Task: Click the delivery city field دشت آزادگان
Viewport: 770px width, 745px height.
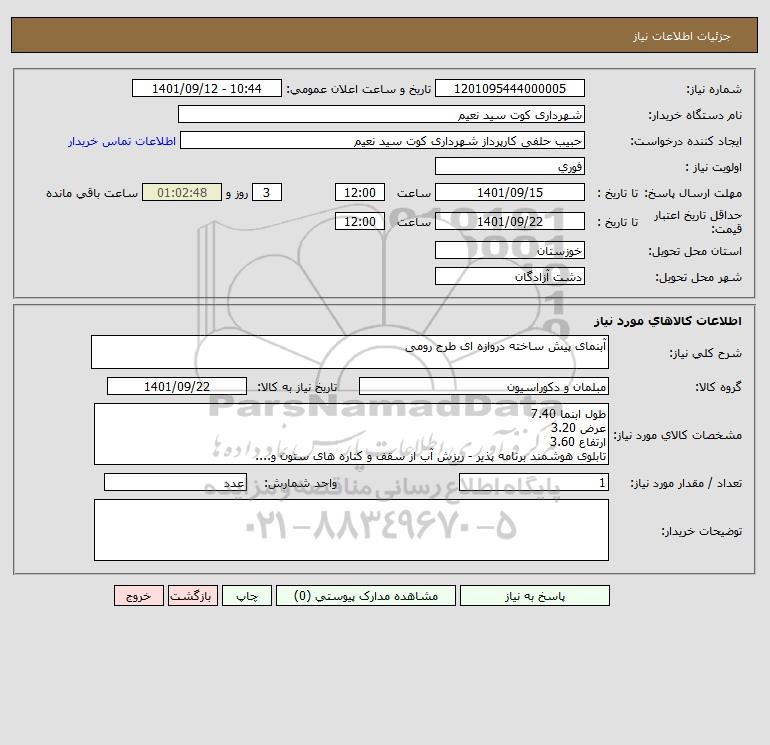Action: pyautogui.click(x=510, y=276)
